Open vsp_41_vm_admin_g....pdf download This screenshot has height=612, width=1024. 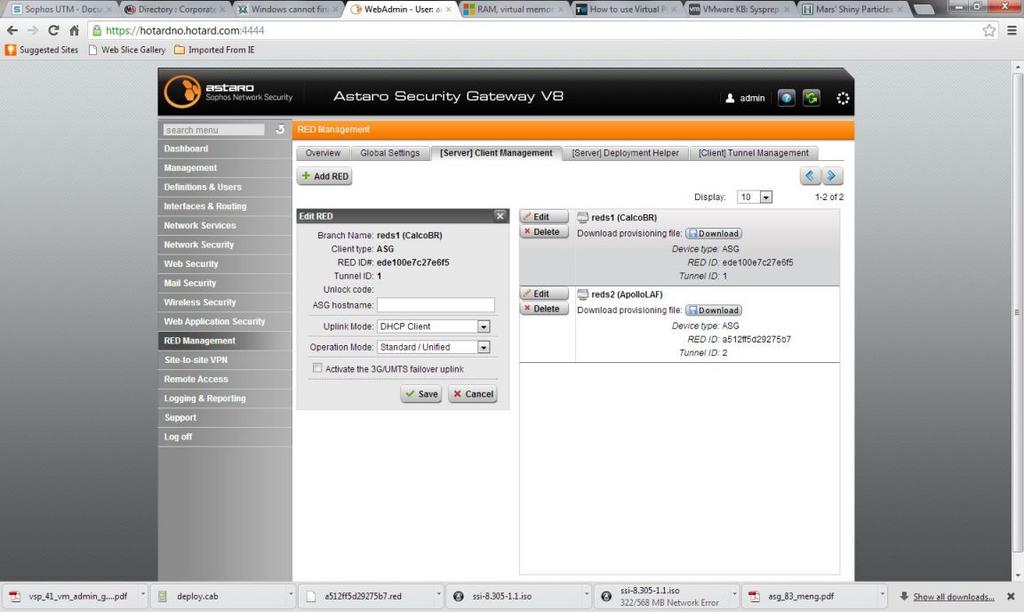[x=72, y=596]
